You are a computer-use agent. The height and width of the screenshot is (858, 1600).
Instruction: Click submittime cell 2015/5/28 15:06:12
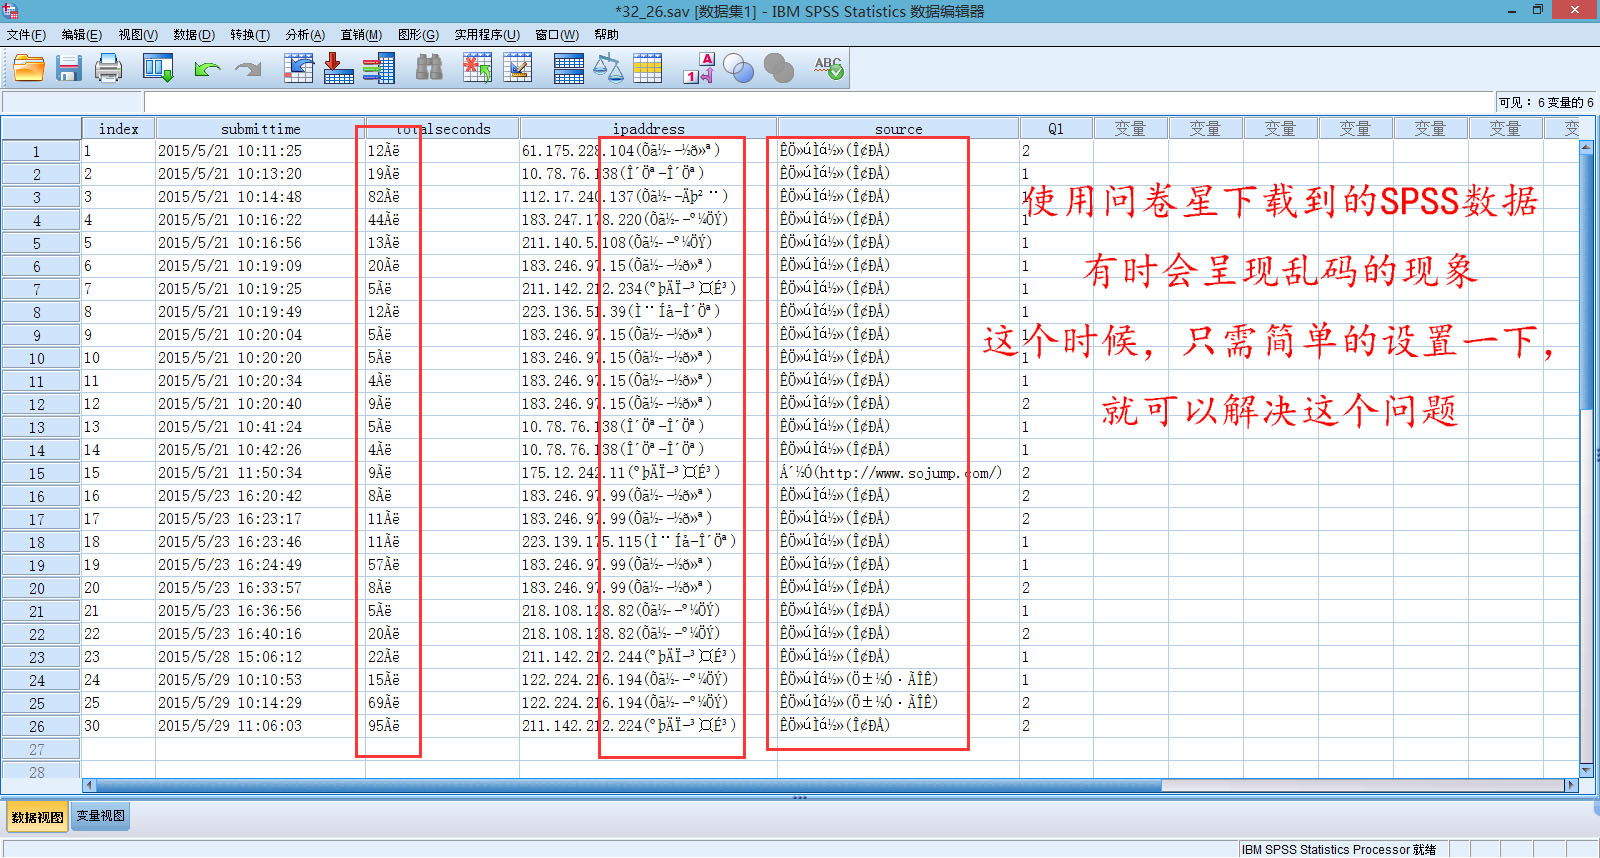[260, 657]
